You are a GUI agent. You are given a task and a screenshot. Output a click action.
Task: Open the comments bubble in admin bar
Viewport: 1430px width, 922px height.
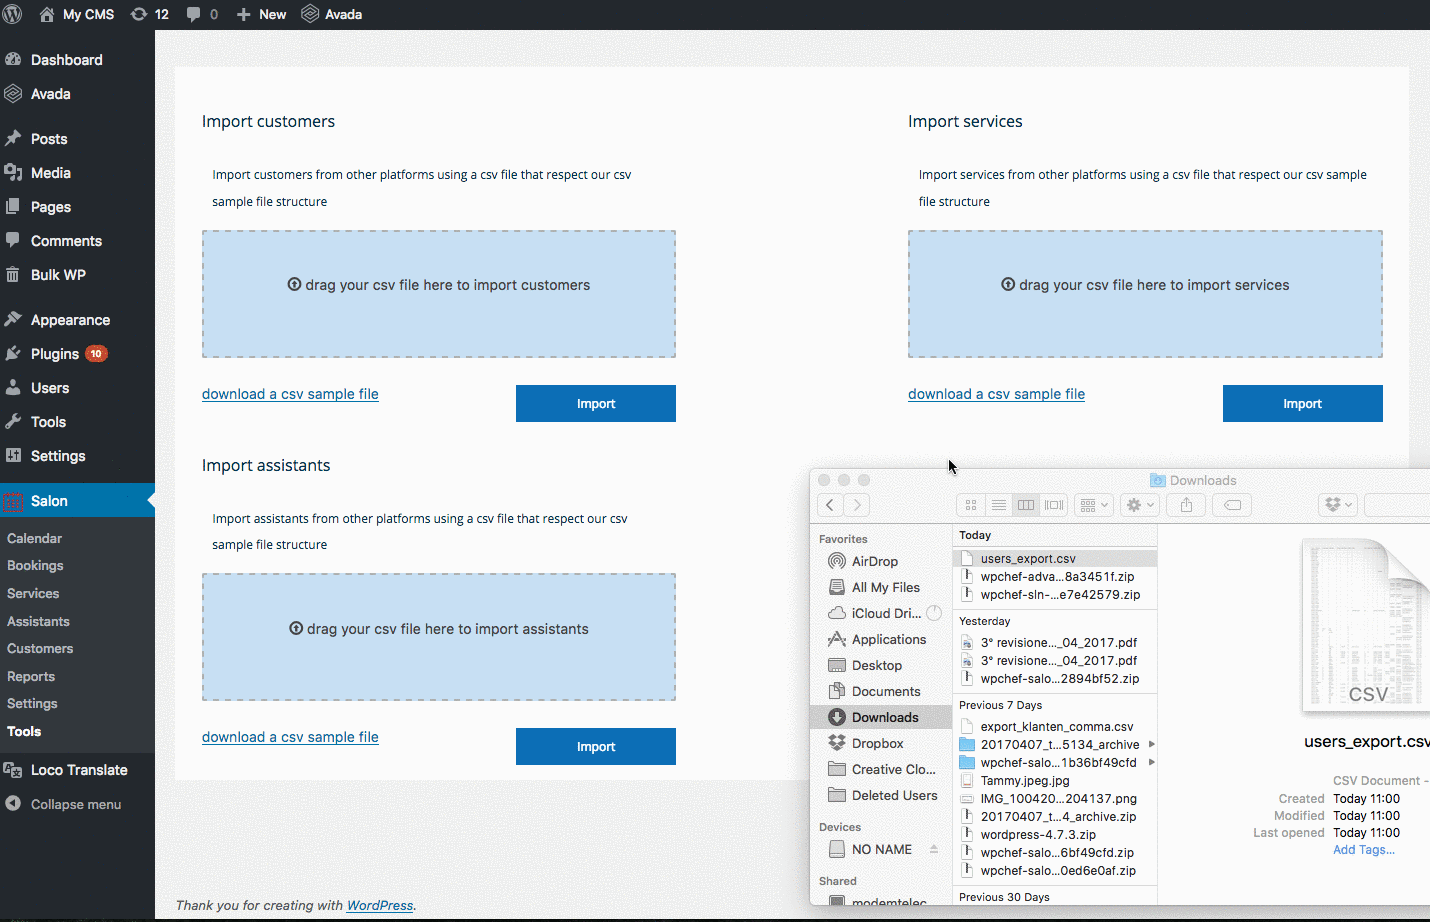pyautogui.click(x=201, y=14)
